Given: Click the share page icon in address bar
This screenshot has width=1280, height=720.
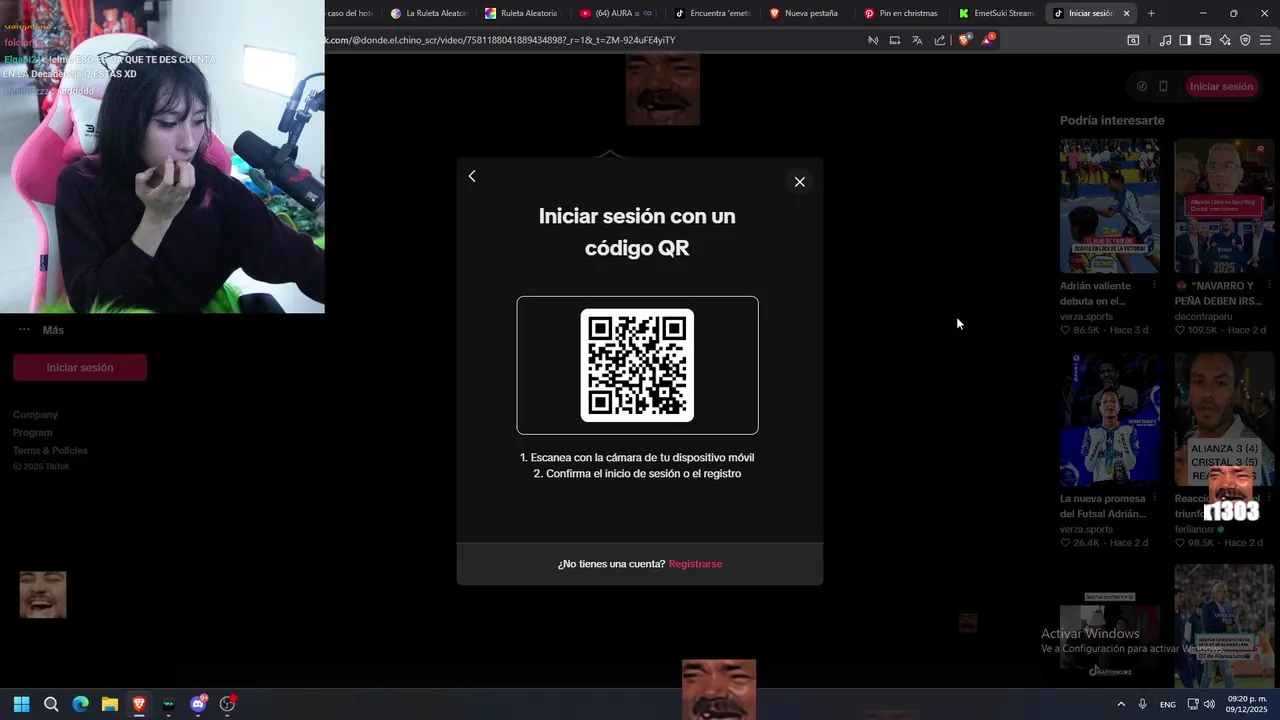Looking at the screenshot, I should coord(940,40).
